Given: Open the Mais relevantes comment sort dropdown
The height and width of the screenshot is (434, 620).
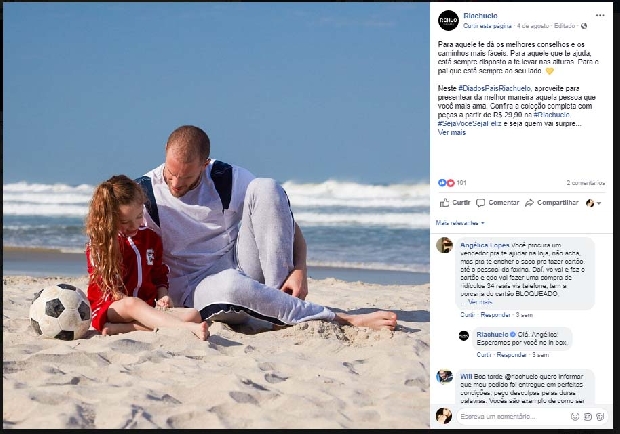Looking at the screenshot, I should (x=459, y=223).
